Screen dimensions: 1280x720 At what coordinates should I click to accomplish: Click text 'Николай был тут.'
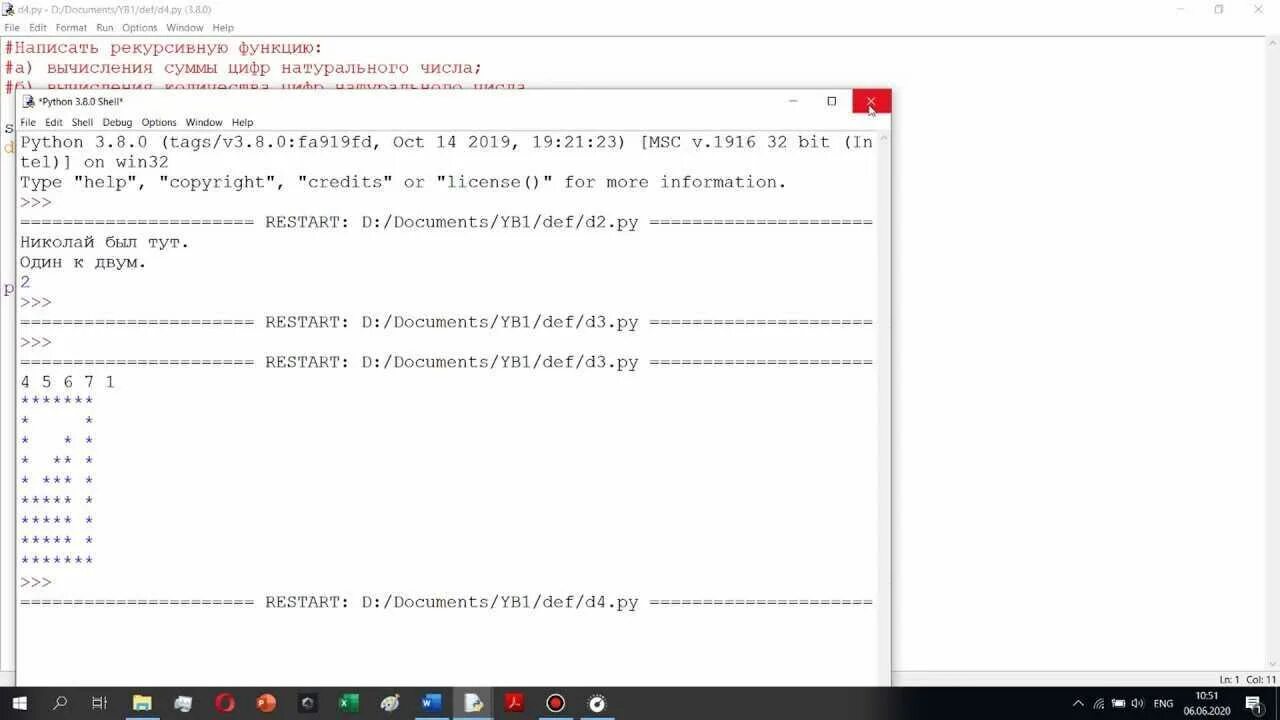pos(105,242)
